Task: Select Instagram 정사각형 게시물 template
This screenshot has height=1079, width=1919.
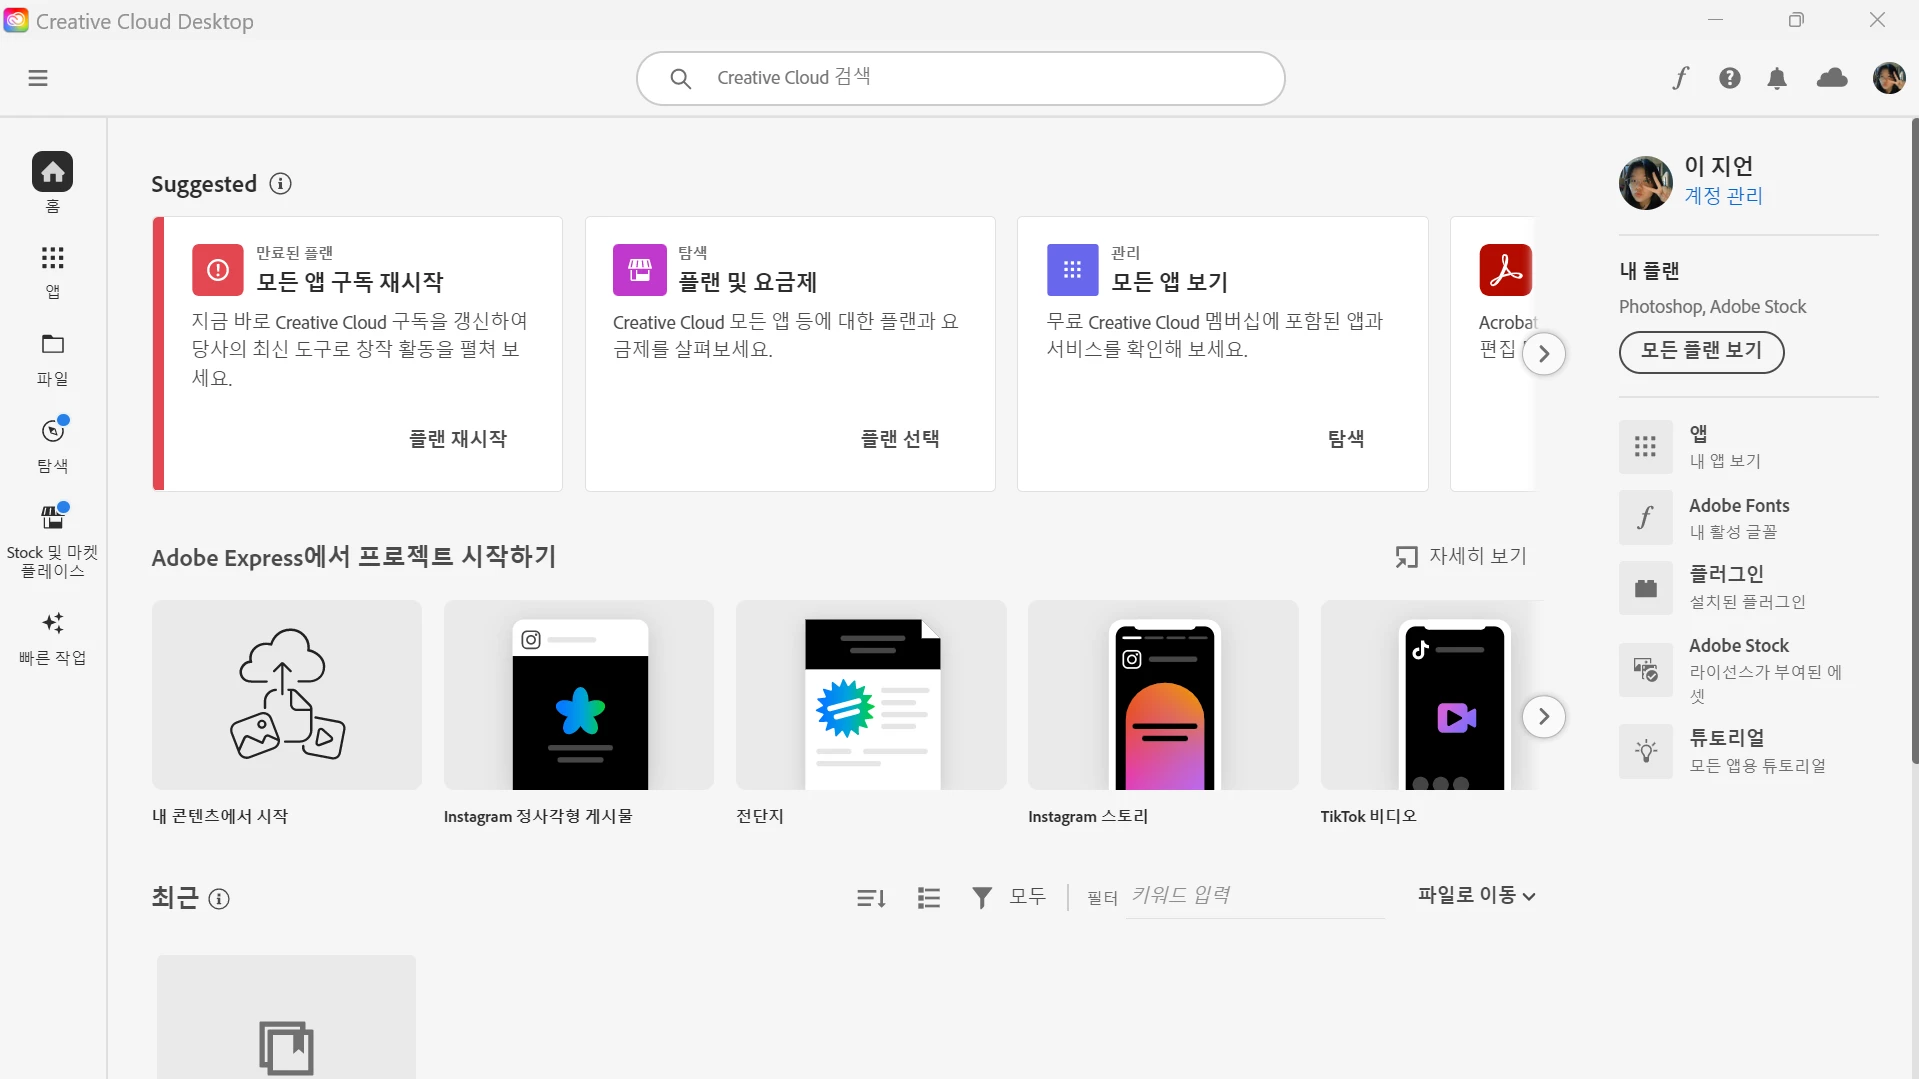Action: 579,694
